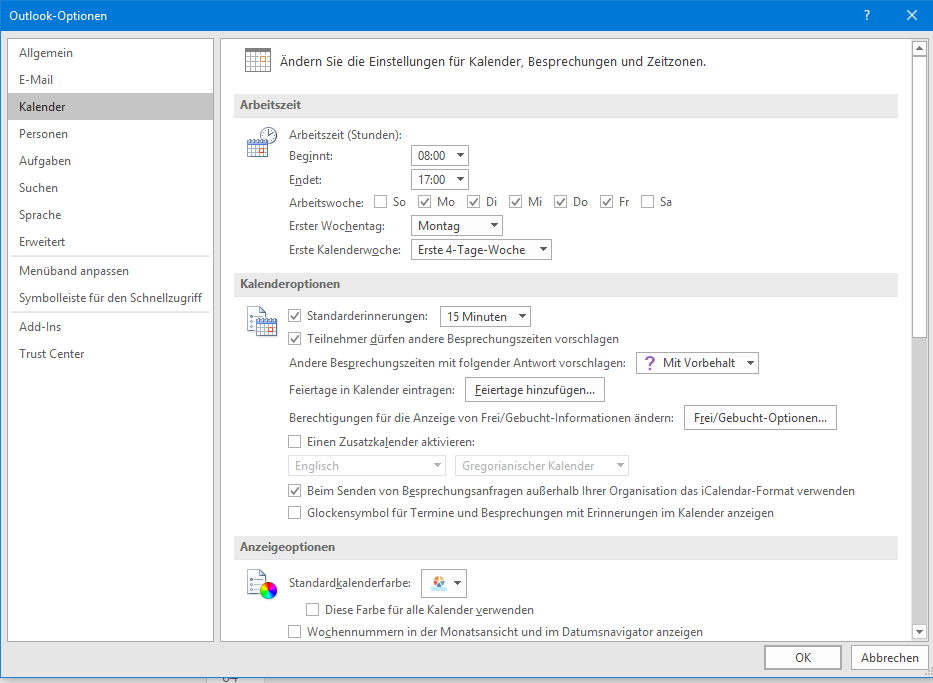Screen dimensions: 933x683
Task: Click the purple question mark tentative icon
Action: tap(650, 363)
